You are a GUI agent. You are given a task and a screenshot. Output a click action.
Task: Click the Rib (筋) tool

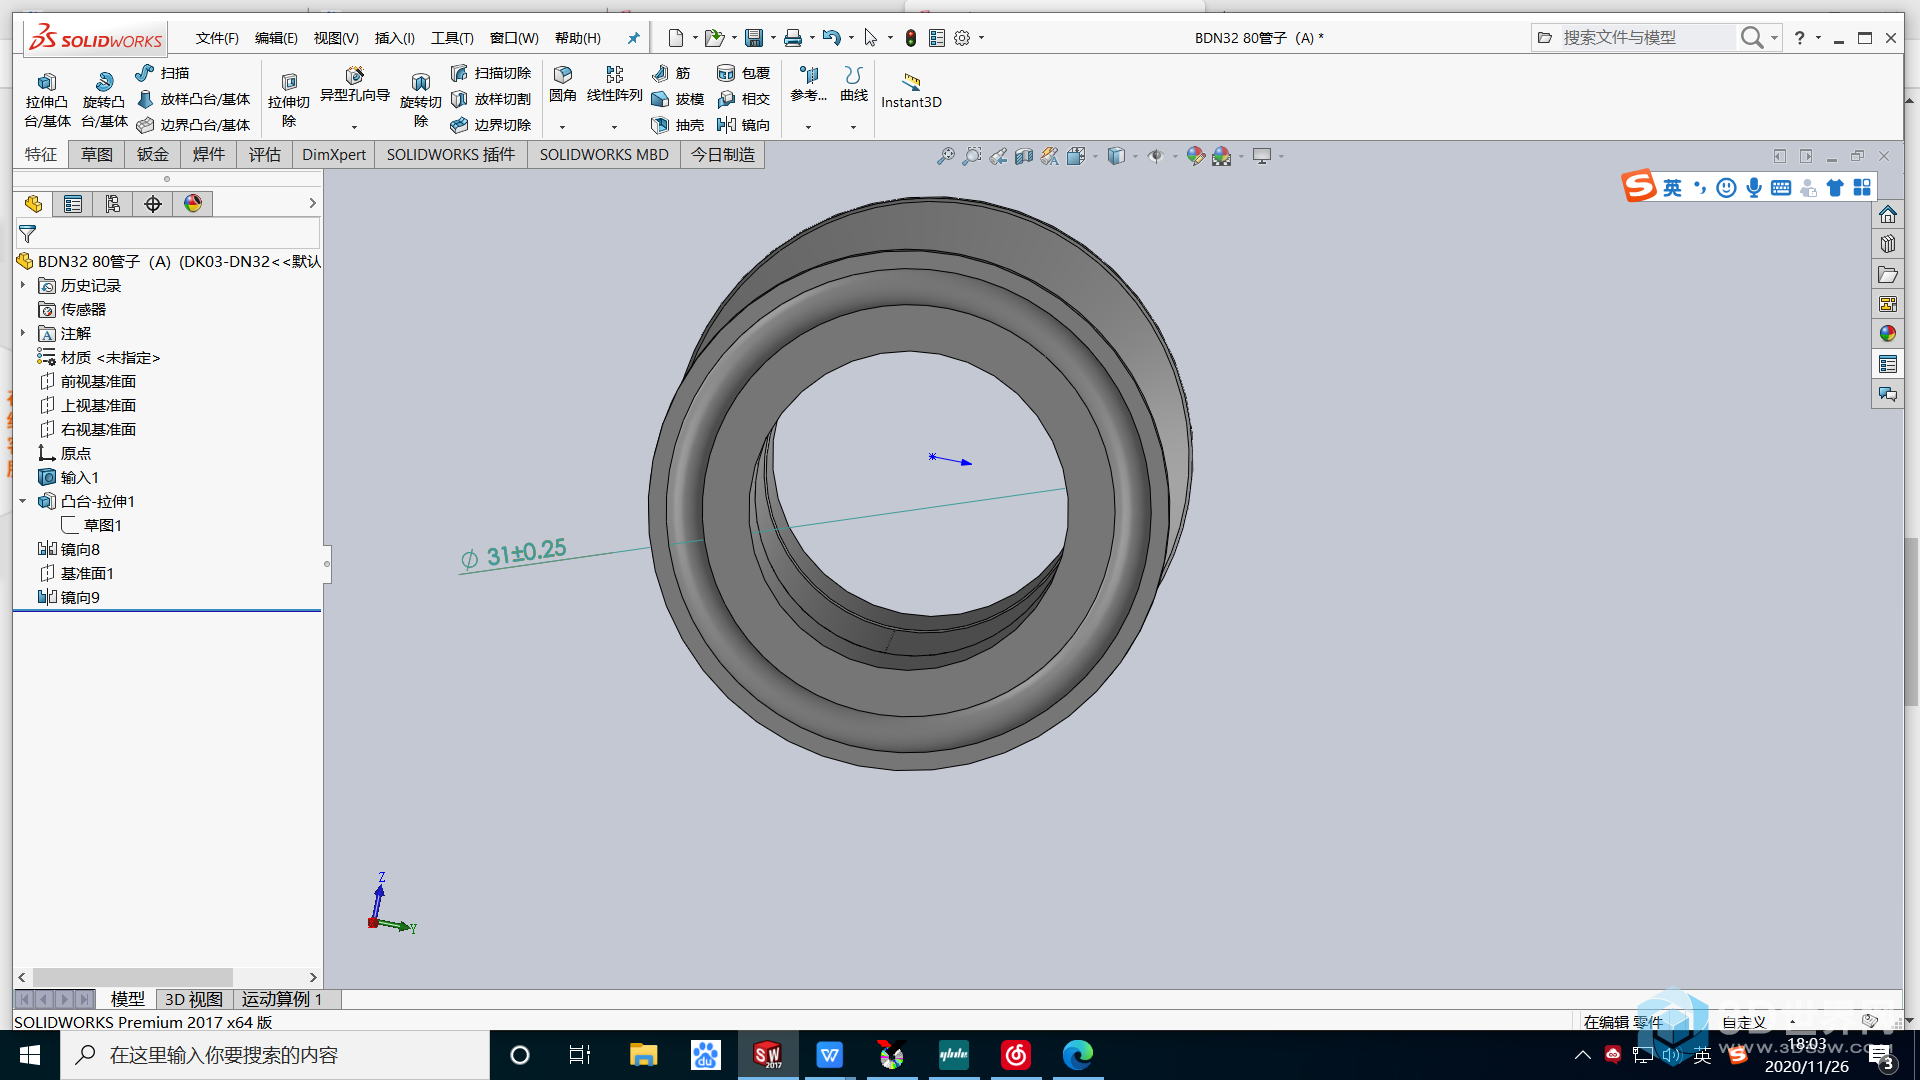point(671,73)
